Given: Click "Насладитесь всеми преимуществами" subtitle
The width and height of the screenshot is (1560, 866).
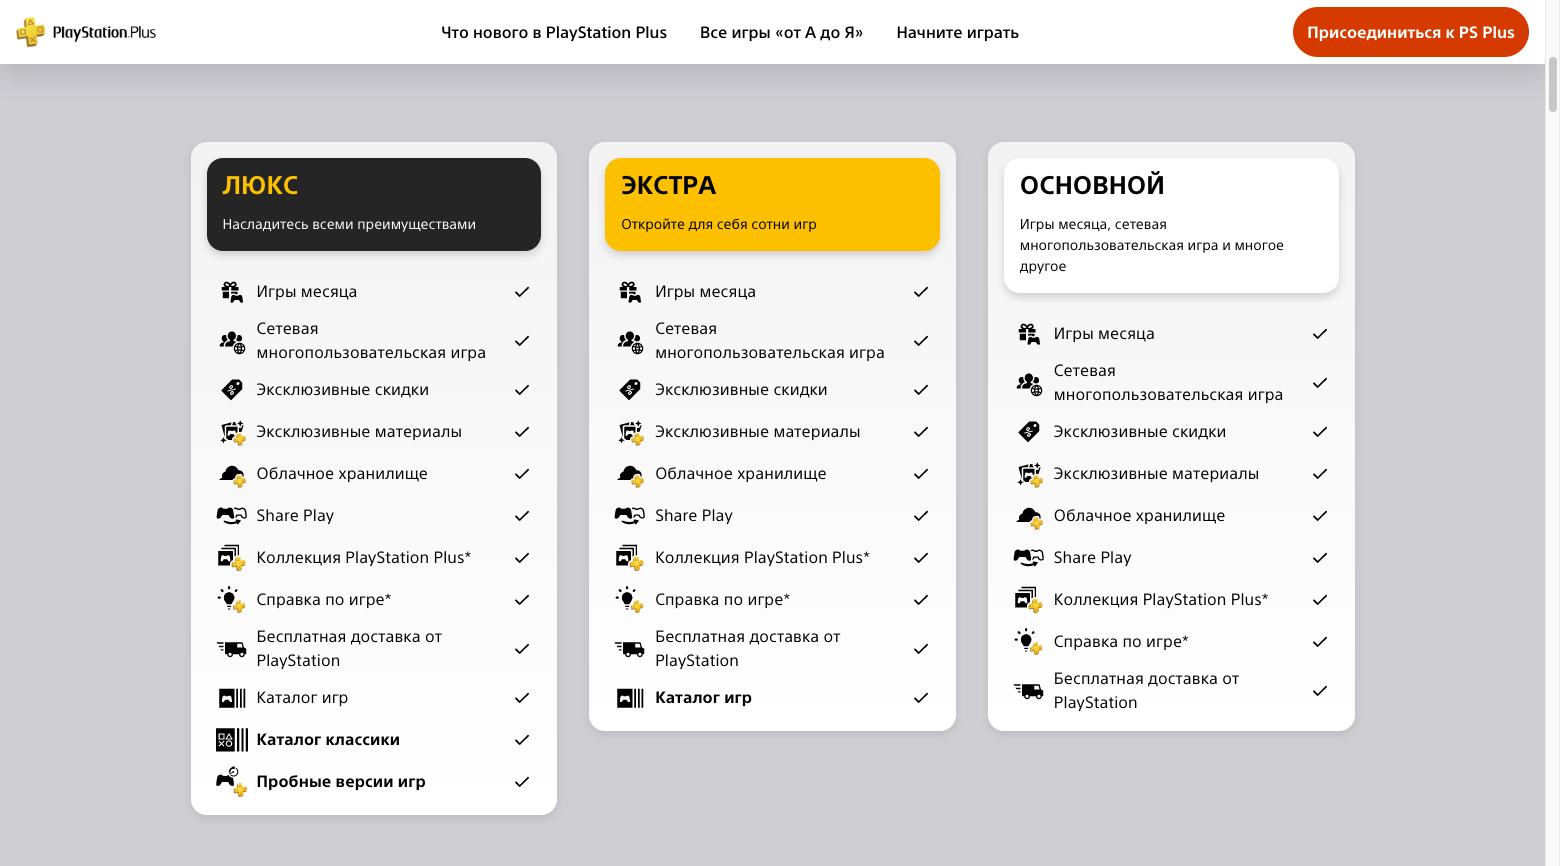Looking at the screenshot, I should click(349, 224).
